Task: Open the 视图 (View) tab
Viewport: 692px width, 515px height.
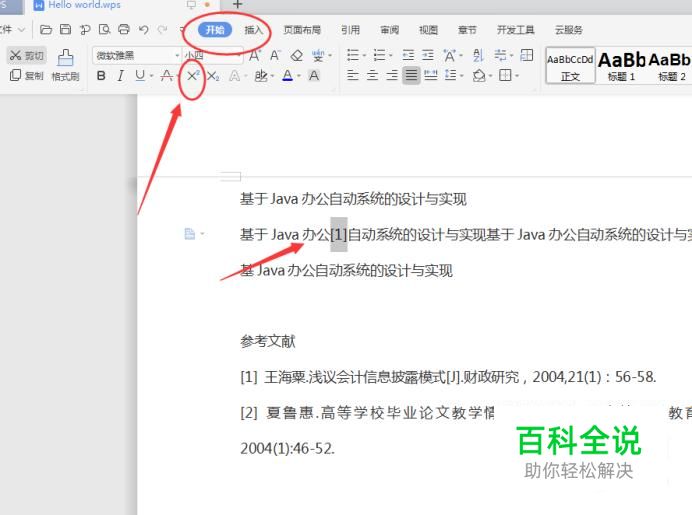Action: (428, 30)
